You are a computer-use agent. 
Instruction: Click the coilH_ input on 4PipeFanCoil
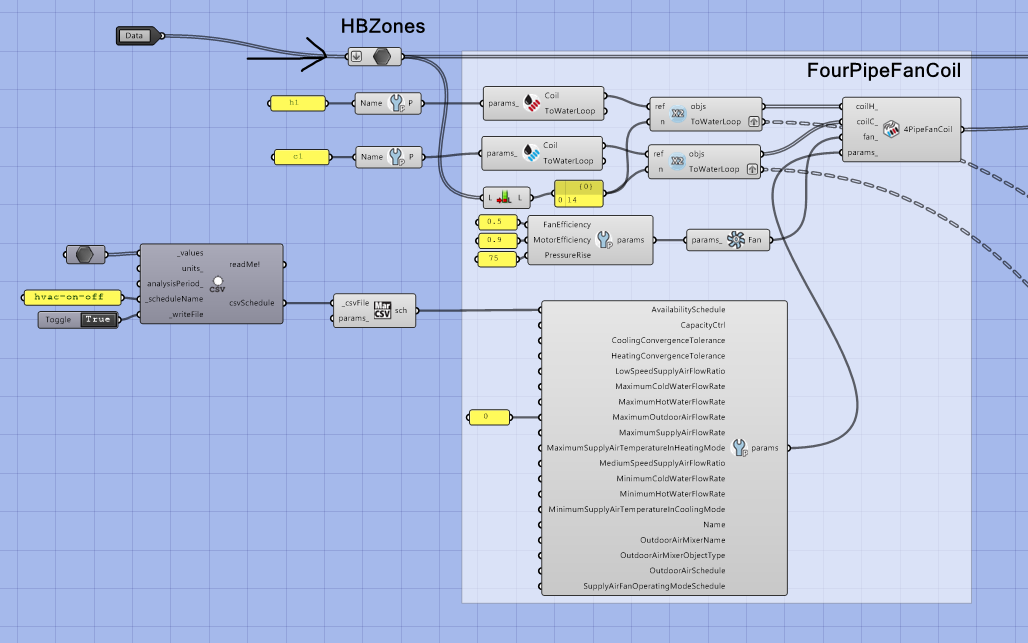click(867, 106)
